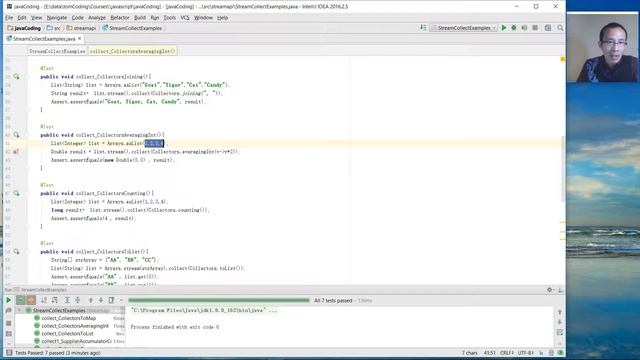Click the Stop square on Run sidebar
The image size is (640, 360).
pos(8,323)
